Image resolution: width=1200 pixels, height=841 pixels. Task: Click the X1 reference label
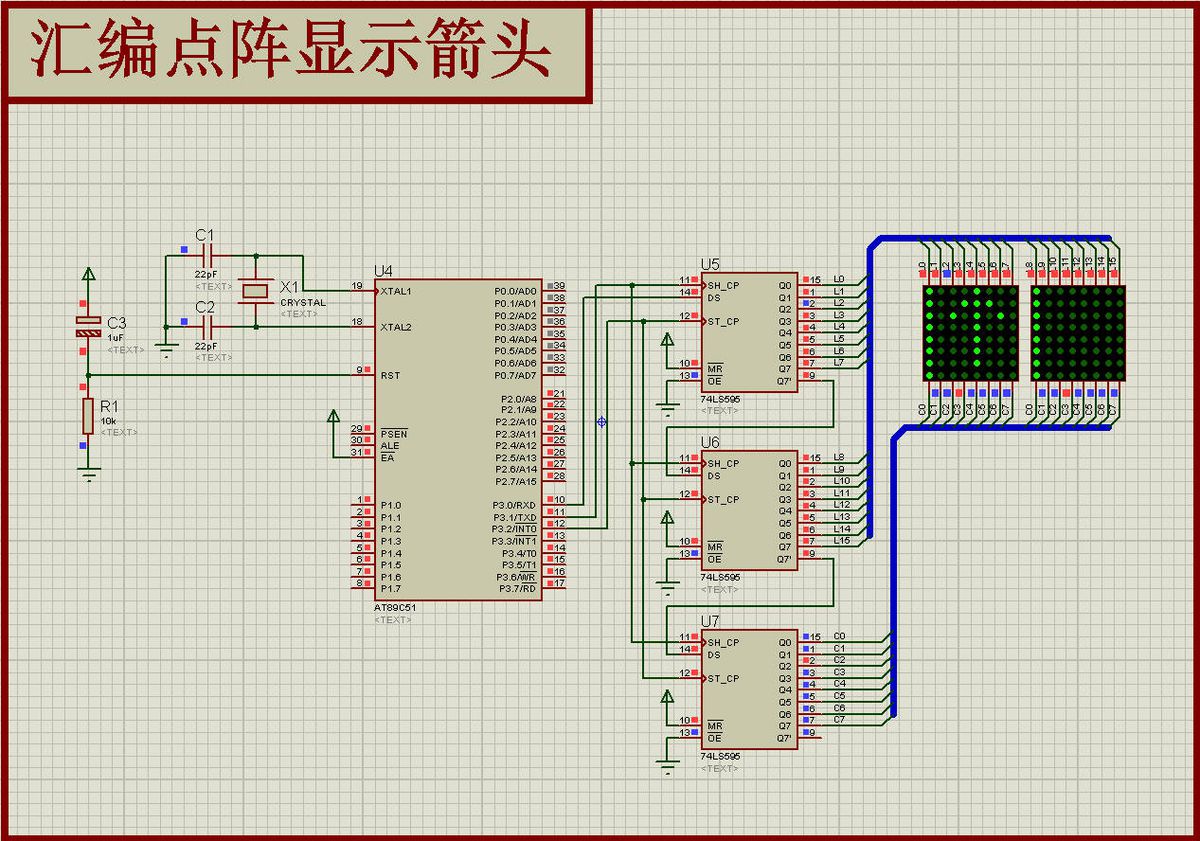point(289,286)
